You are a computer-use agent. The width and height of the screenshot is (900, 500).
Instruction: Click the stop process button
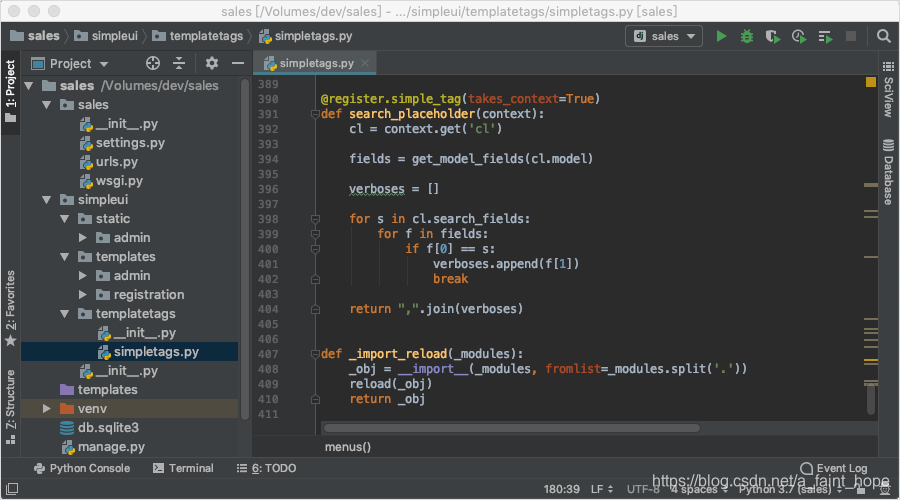(x=851, y=36)
